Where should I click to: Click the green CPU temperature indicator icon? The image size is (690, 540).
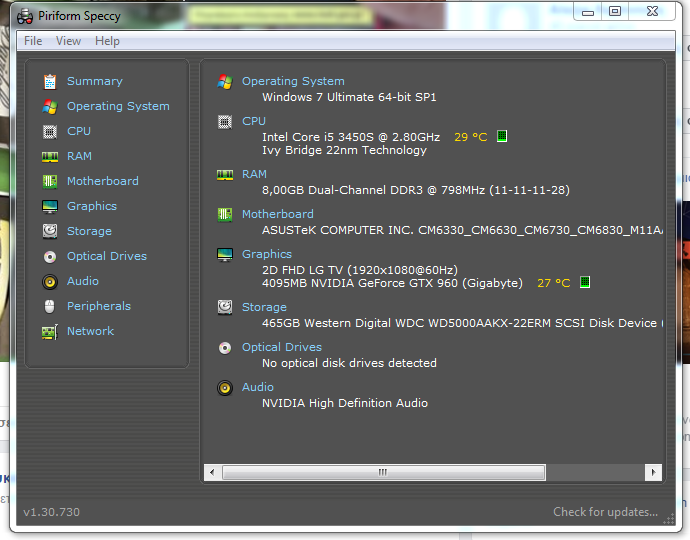coord(502,136)
